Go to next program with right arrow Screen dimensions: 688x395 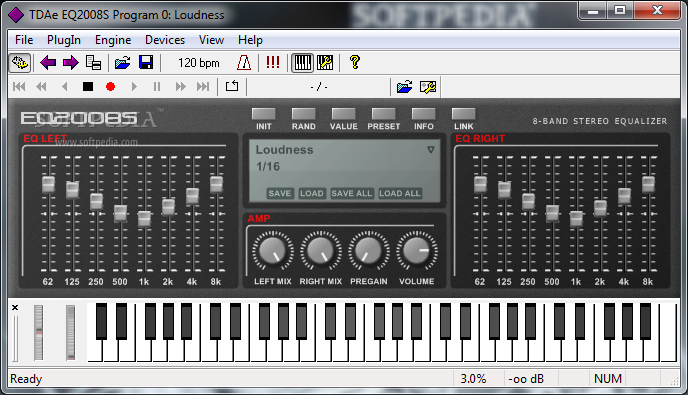tap(70, 63)
